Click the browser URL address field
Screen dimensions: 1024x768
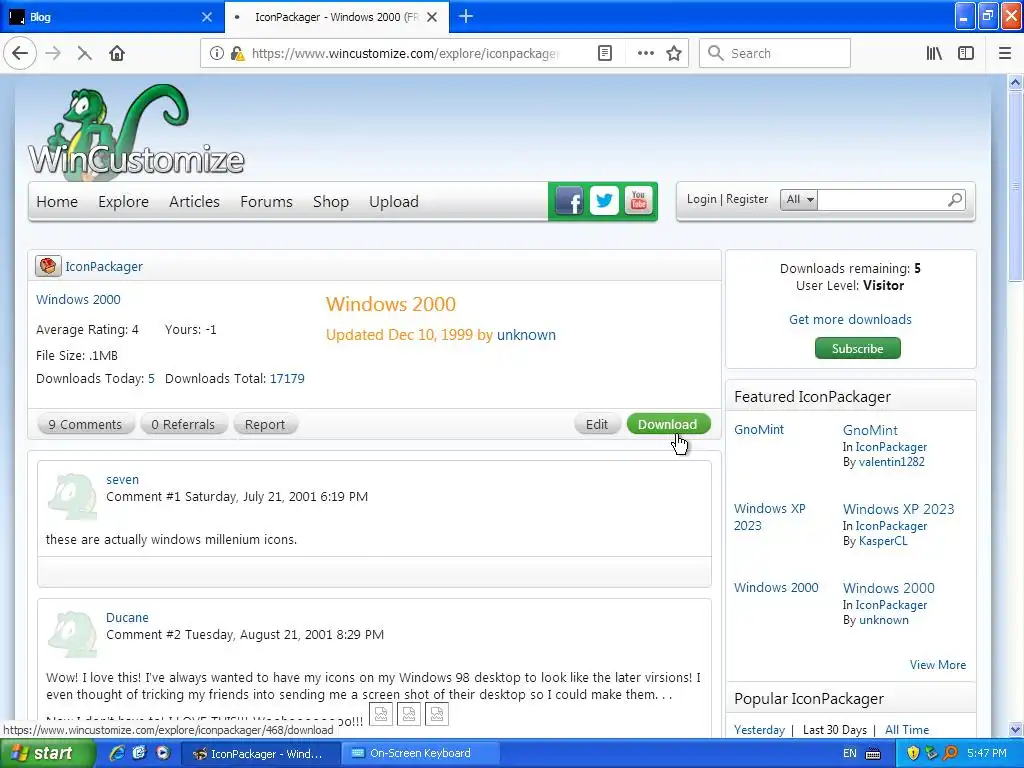(405, 53)
